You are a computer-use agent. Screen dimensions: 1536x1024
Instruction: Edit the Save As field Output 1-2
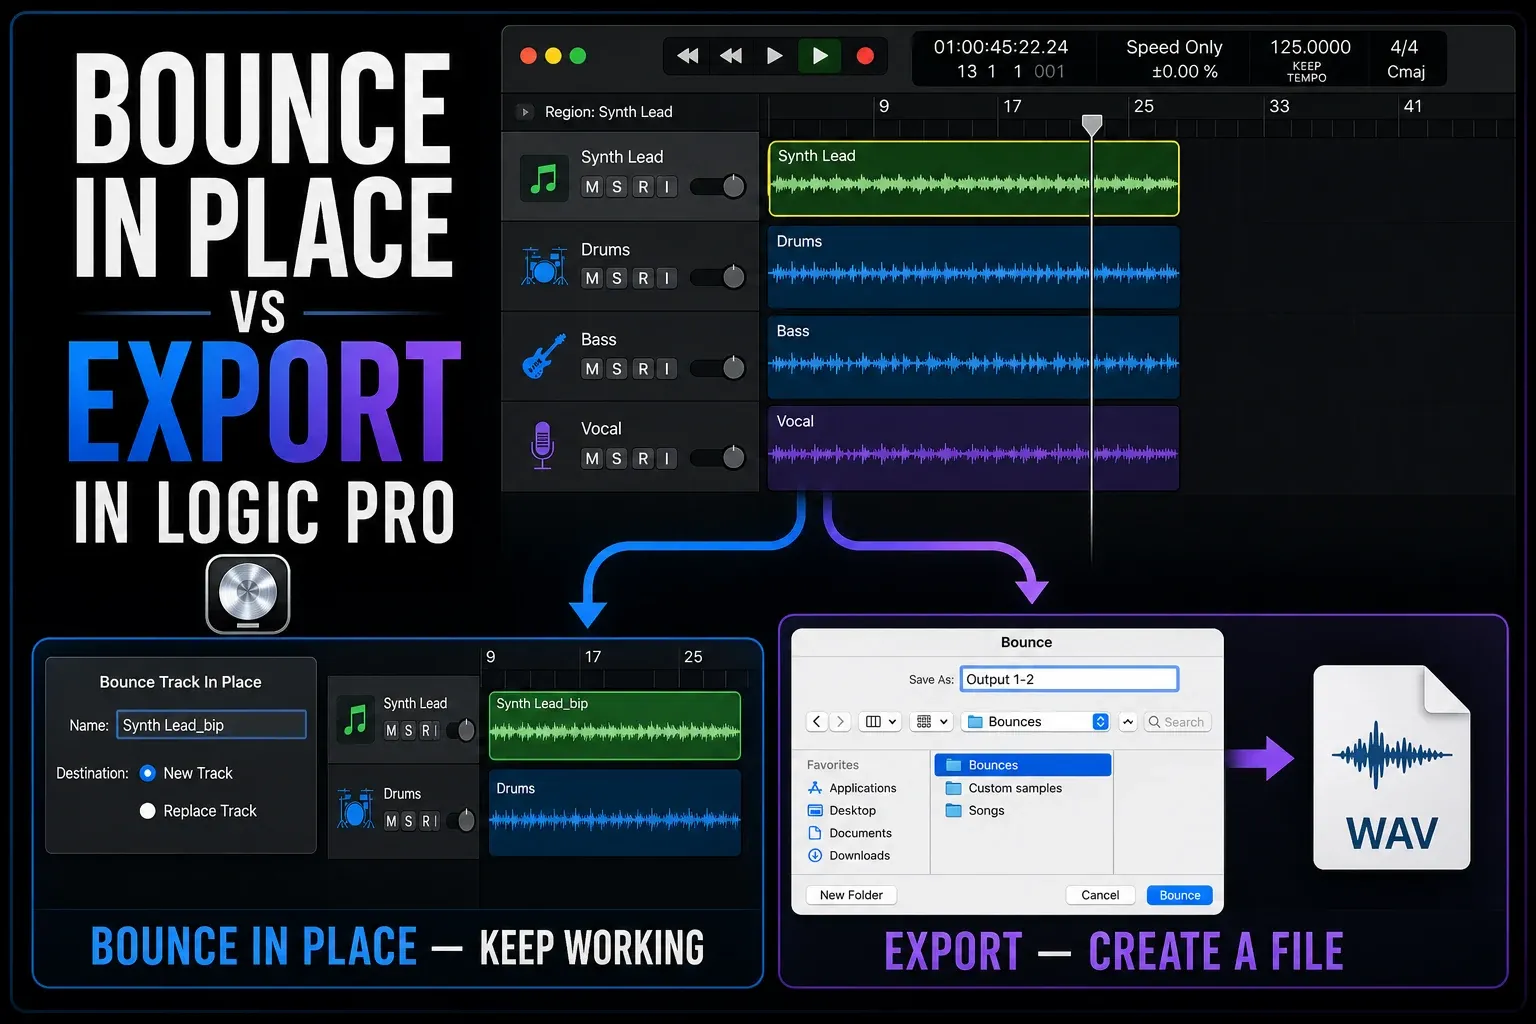click(x=1069, y=679)
